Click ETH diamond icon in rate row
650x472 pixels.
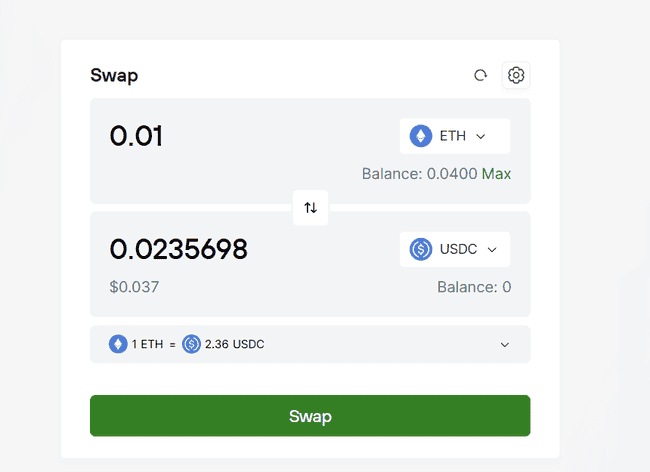point(118,344)
